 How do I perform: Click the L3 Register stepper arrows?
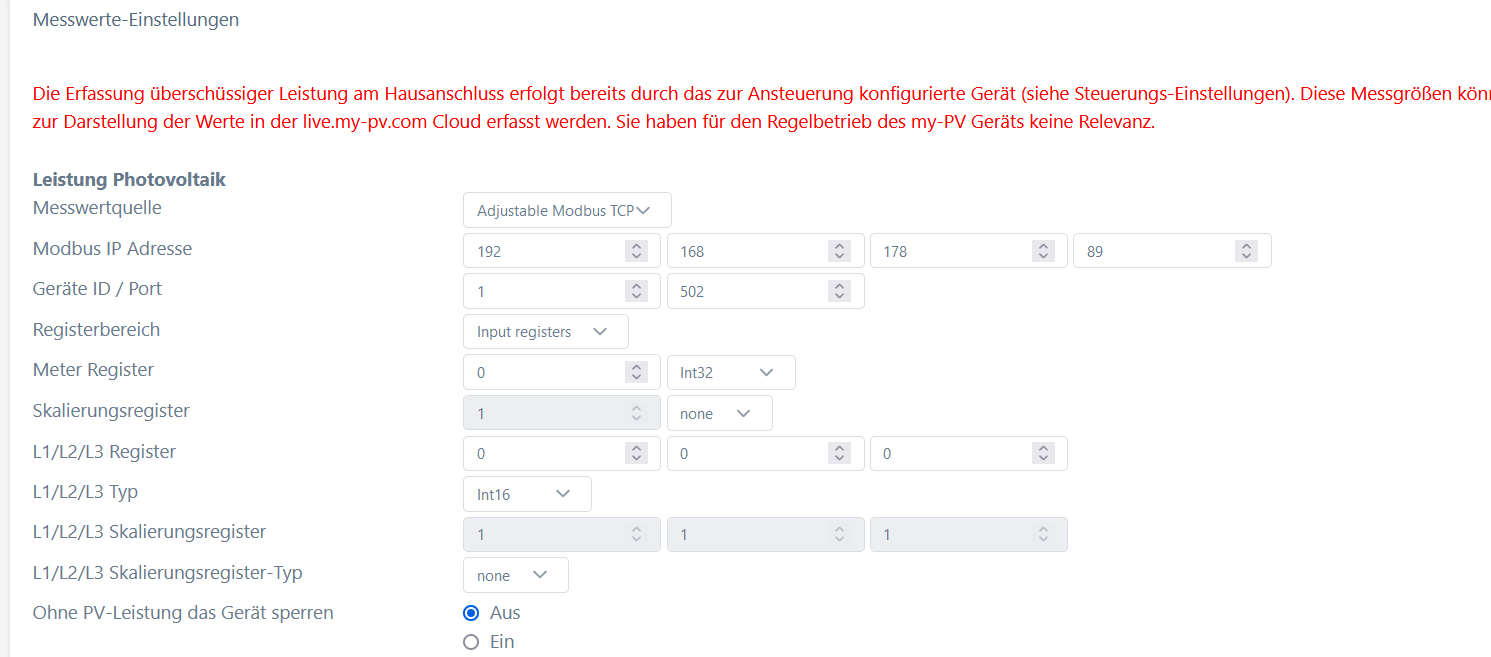(x=1043, y=453)
